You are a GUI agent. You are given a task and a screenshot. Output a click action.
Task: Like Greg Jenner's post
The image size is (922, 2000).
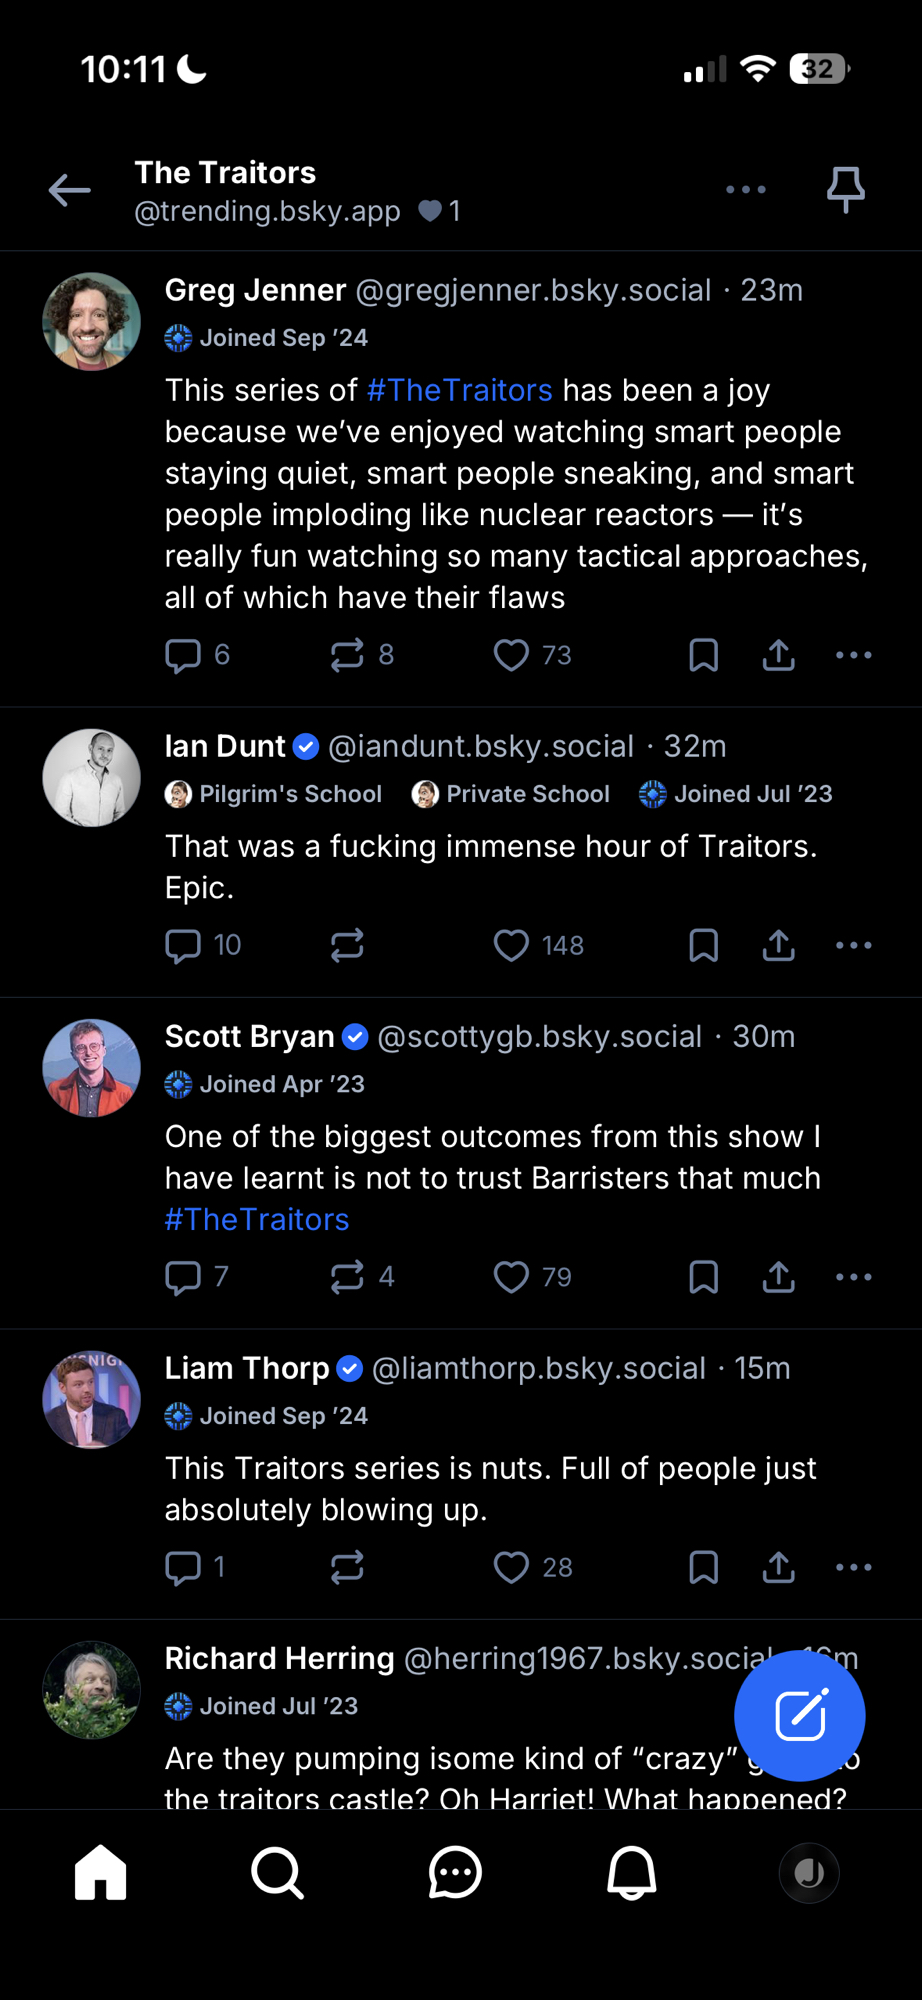(511, 655)
